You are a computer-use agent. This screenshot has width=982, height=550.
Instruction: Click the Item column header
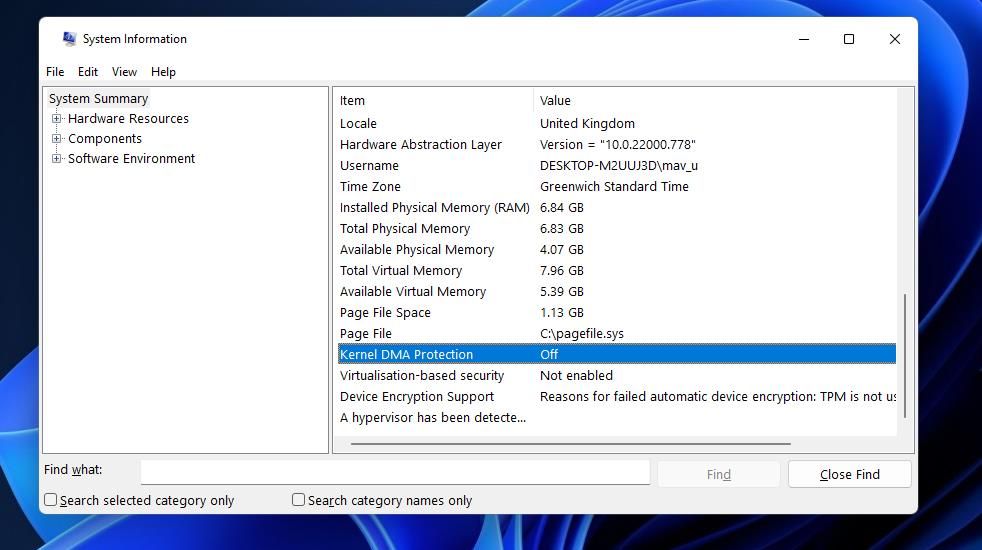[x=352, y=100]
